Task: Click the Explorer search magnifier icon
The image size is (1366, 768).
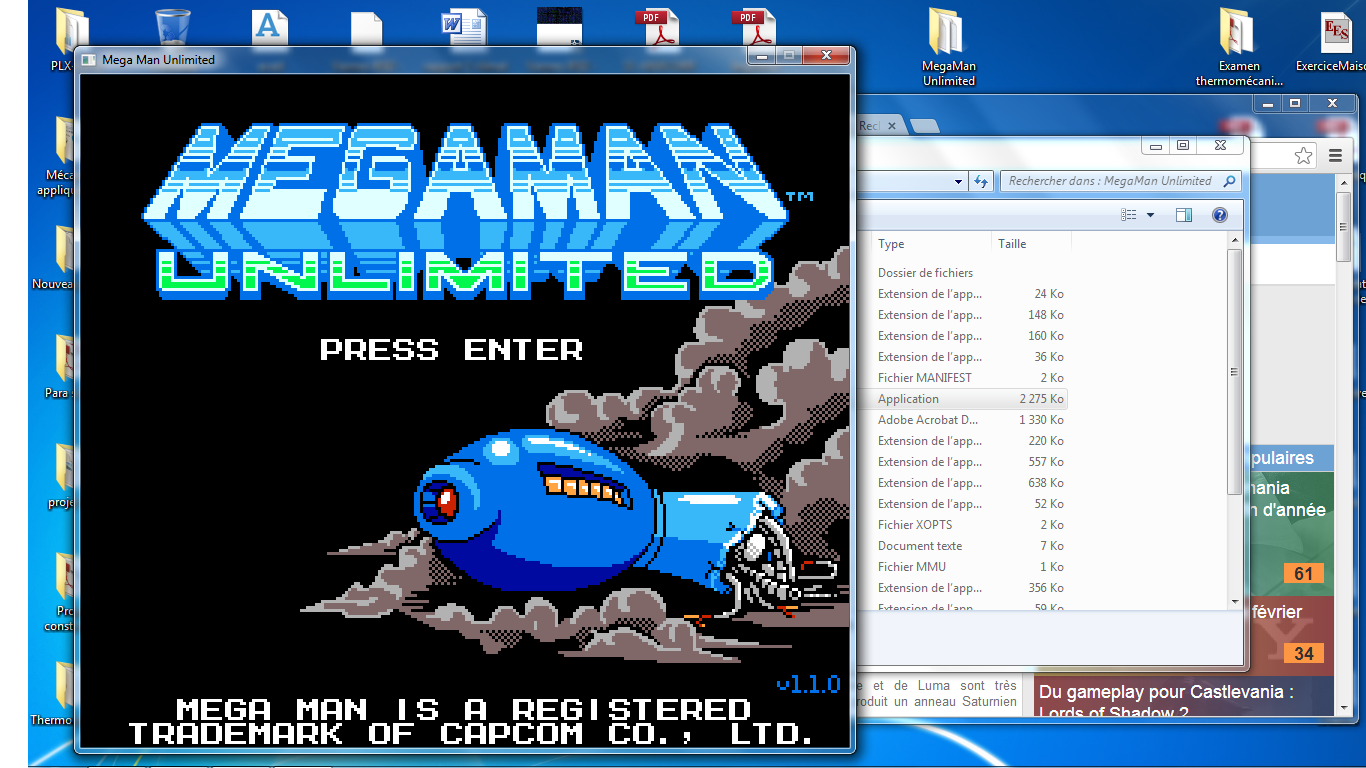Action: [x=1230, y=181]
